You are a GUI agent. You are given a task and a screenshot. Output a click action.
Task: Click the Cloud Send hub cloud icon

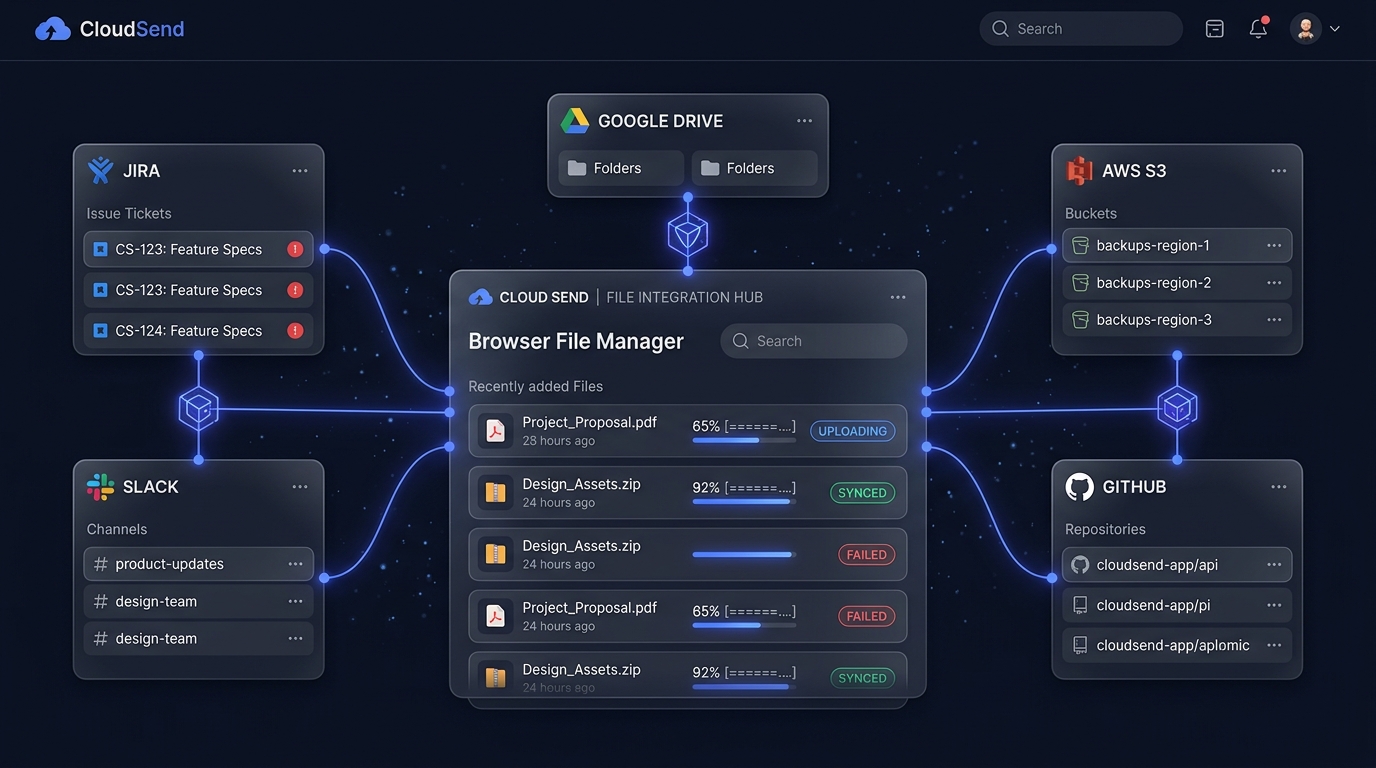click(x=481, y=297)
